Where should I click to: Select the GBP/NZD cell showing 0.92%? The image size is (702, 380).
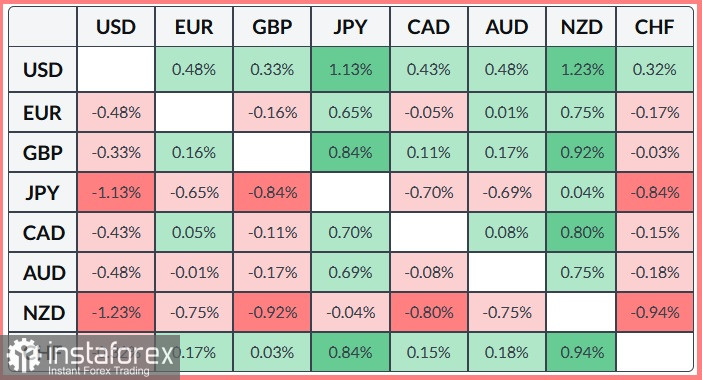(x=581, y=153)
